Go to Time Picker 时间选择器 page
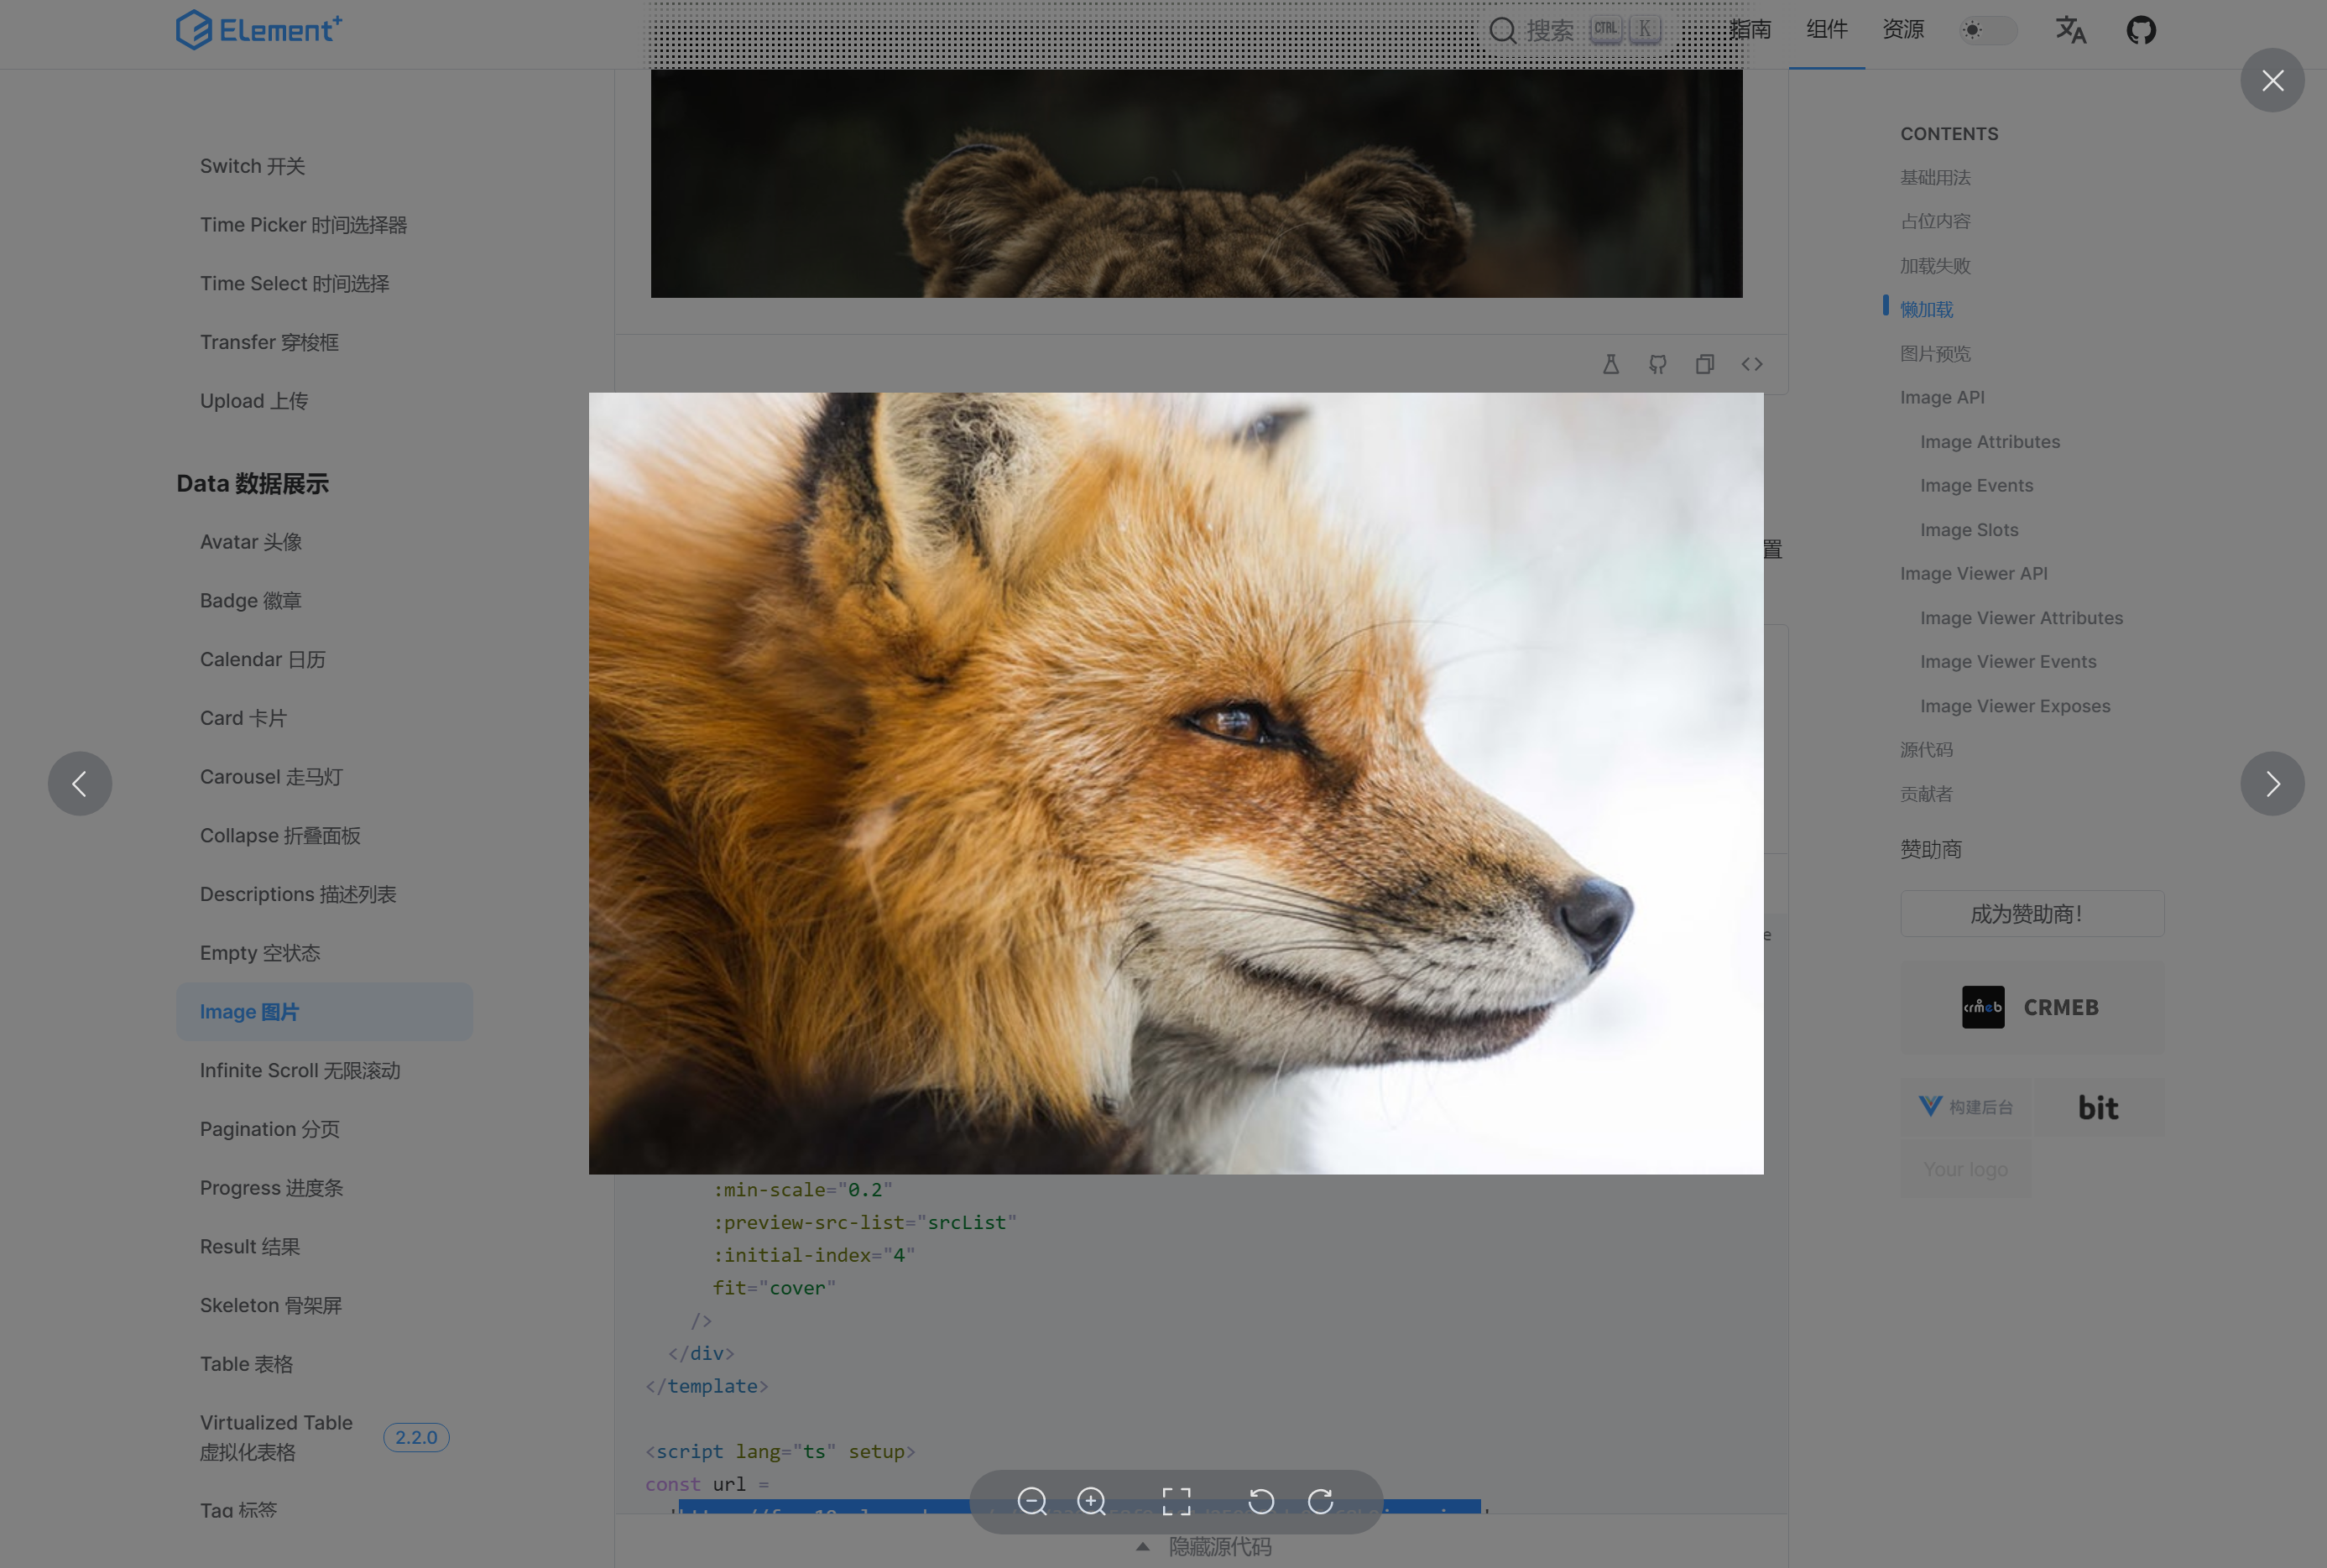This screenshot has height=1568, width=2327. click(x=303, y=225)
